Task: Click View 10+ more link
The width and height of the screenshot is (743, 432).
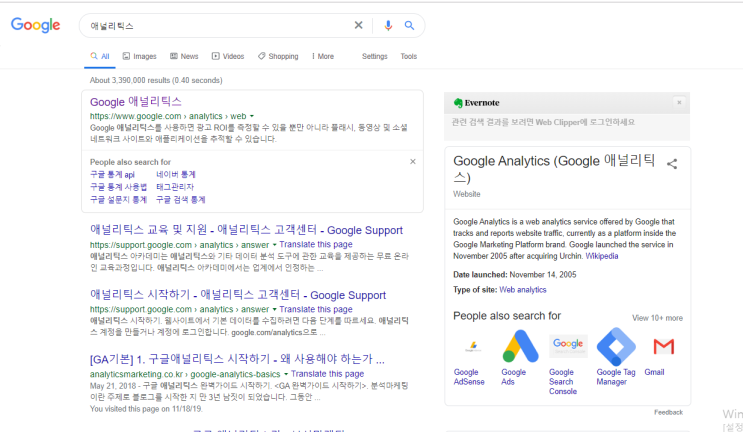Action: (x=657, y=318)
